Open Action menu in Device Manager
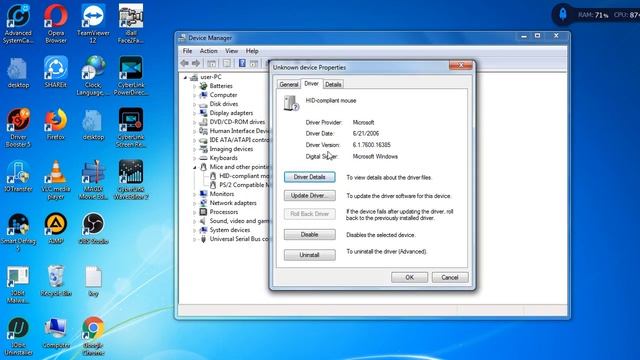 208,51
